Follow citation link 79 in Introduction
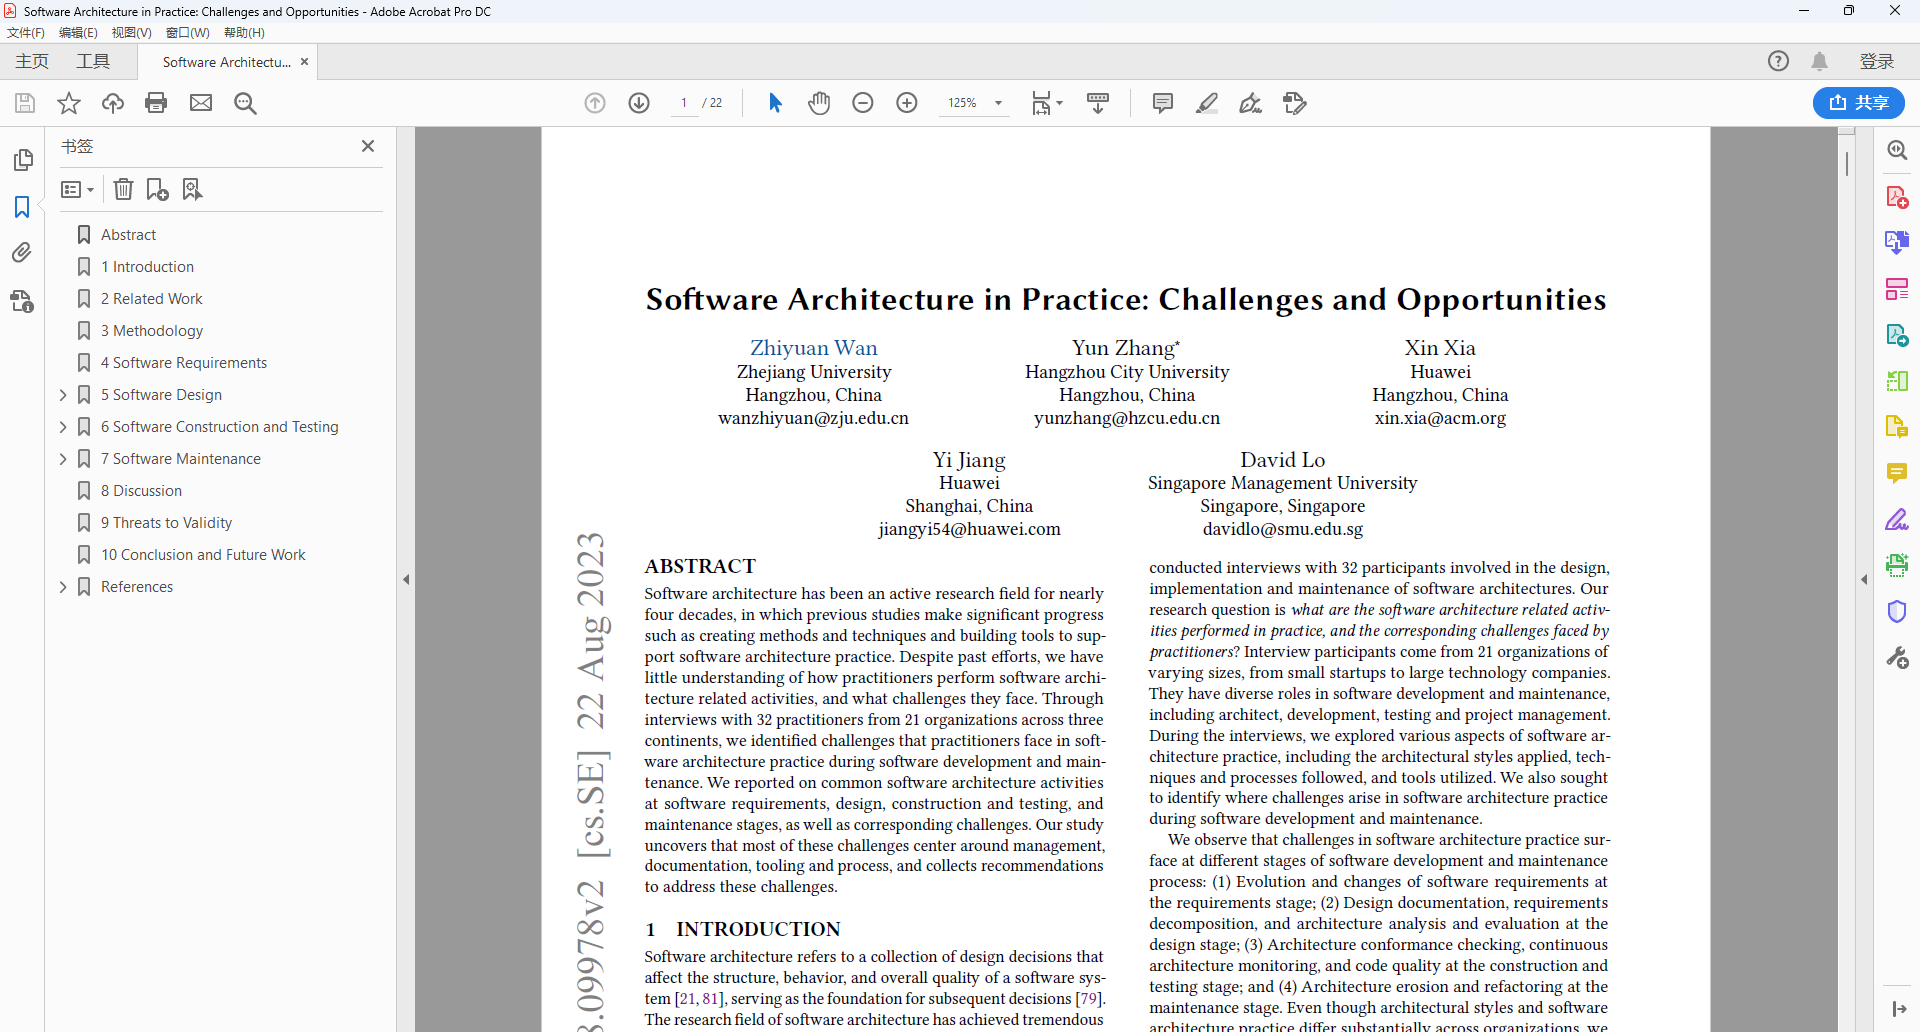Image resolution: width=1920 pixels, height=1032 pixels. [1088, 998]
